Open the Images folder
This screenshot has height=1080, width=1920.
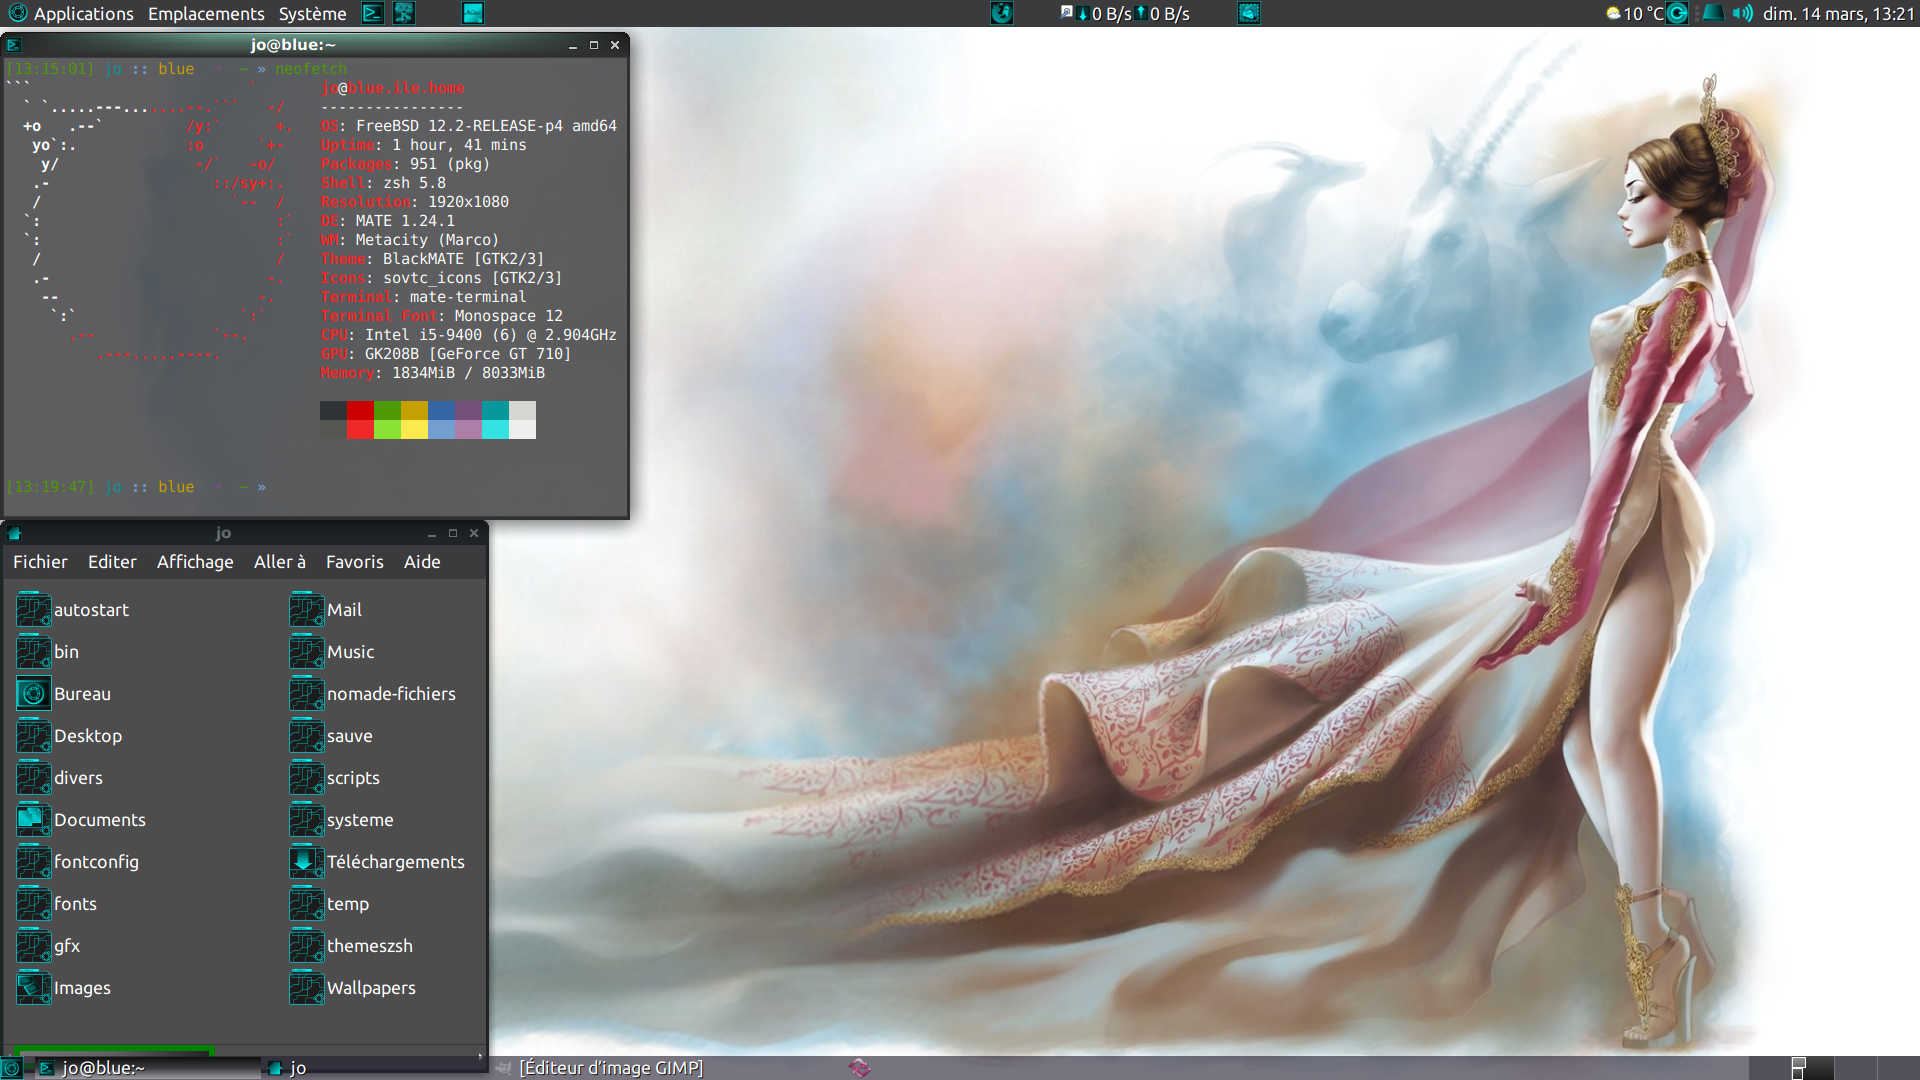pos(64,988)
